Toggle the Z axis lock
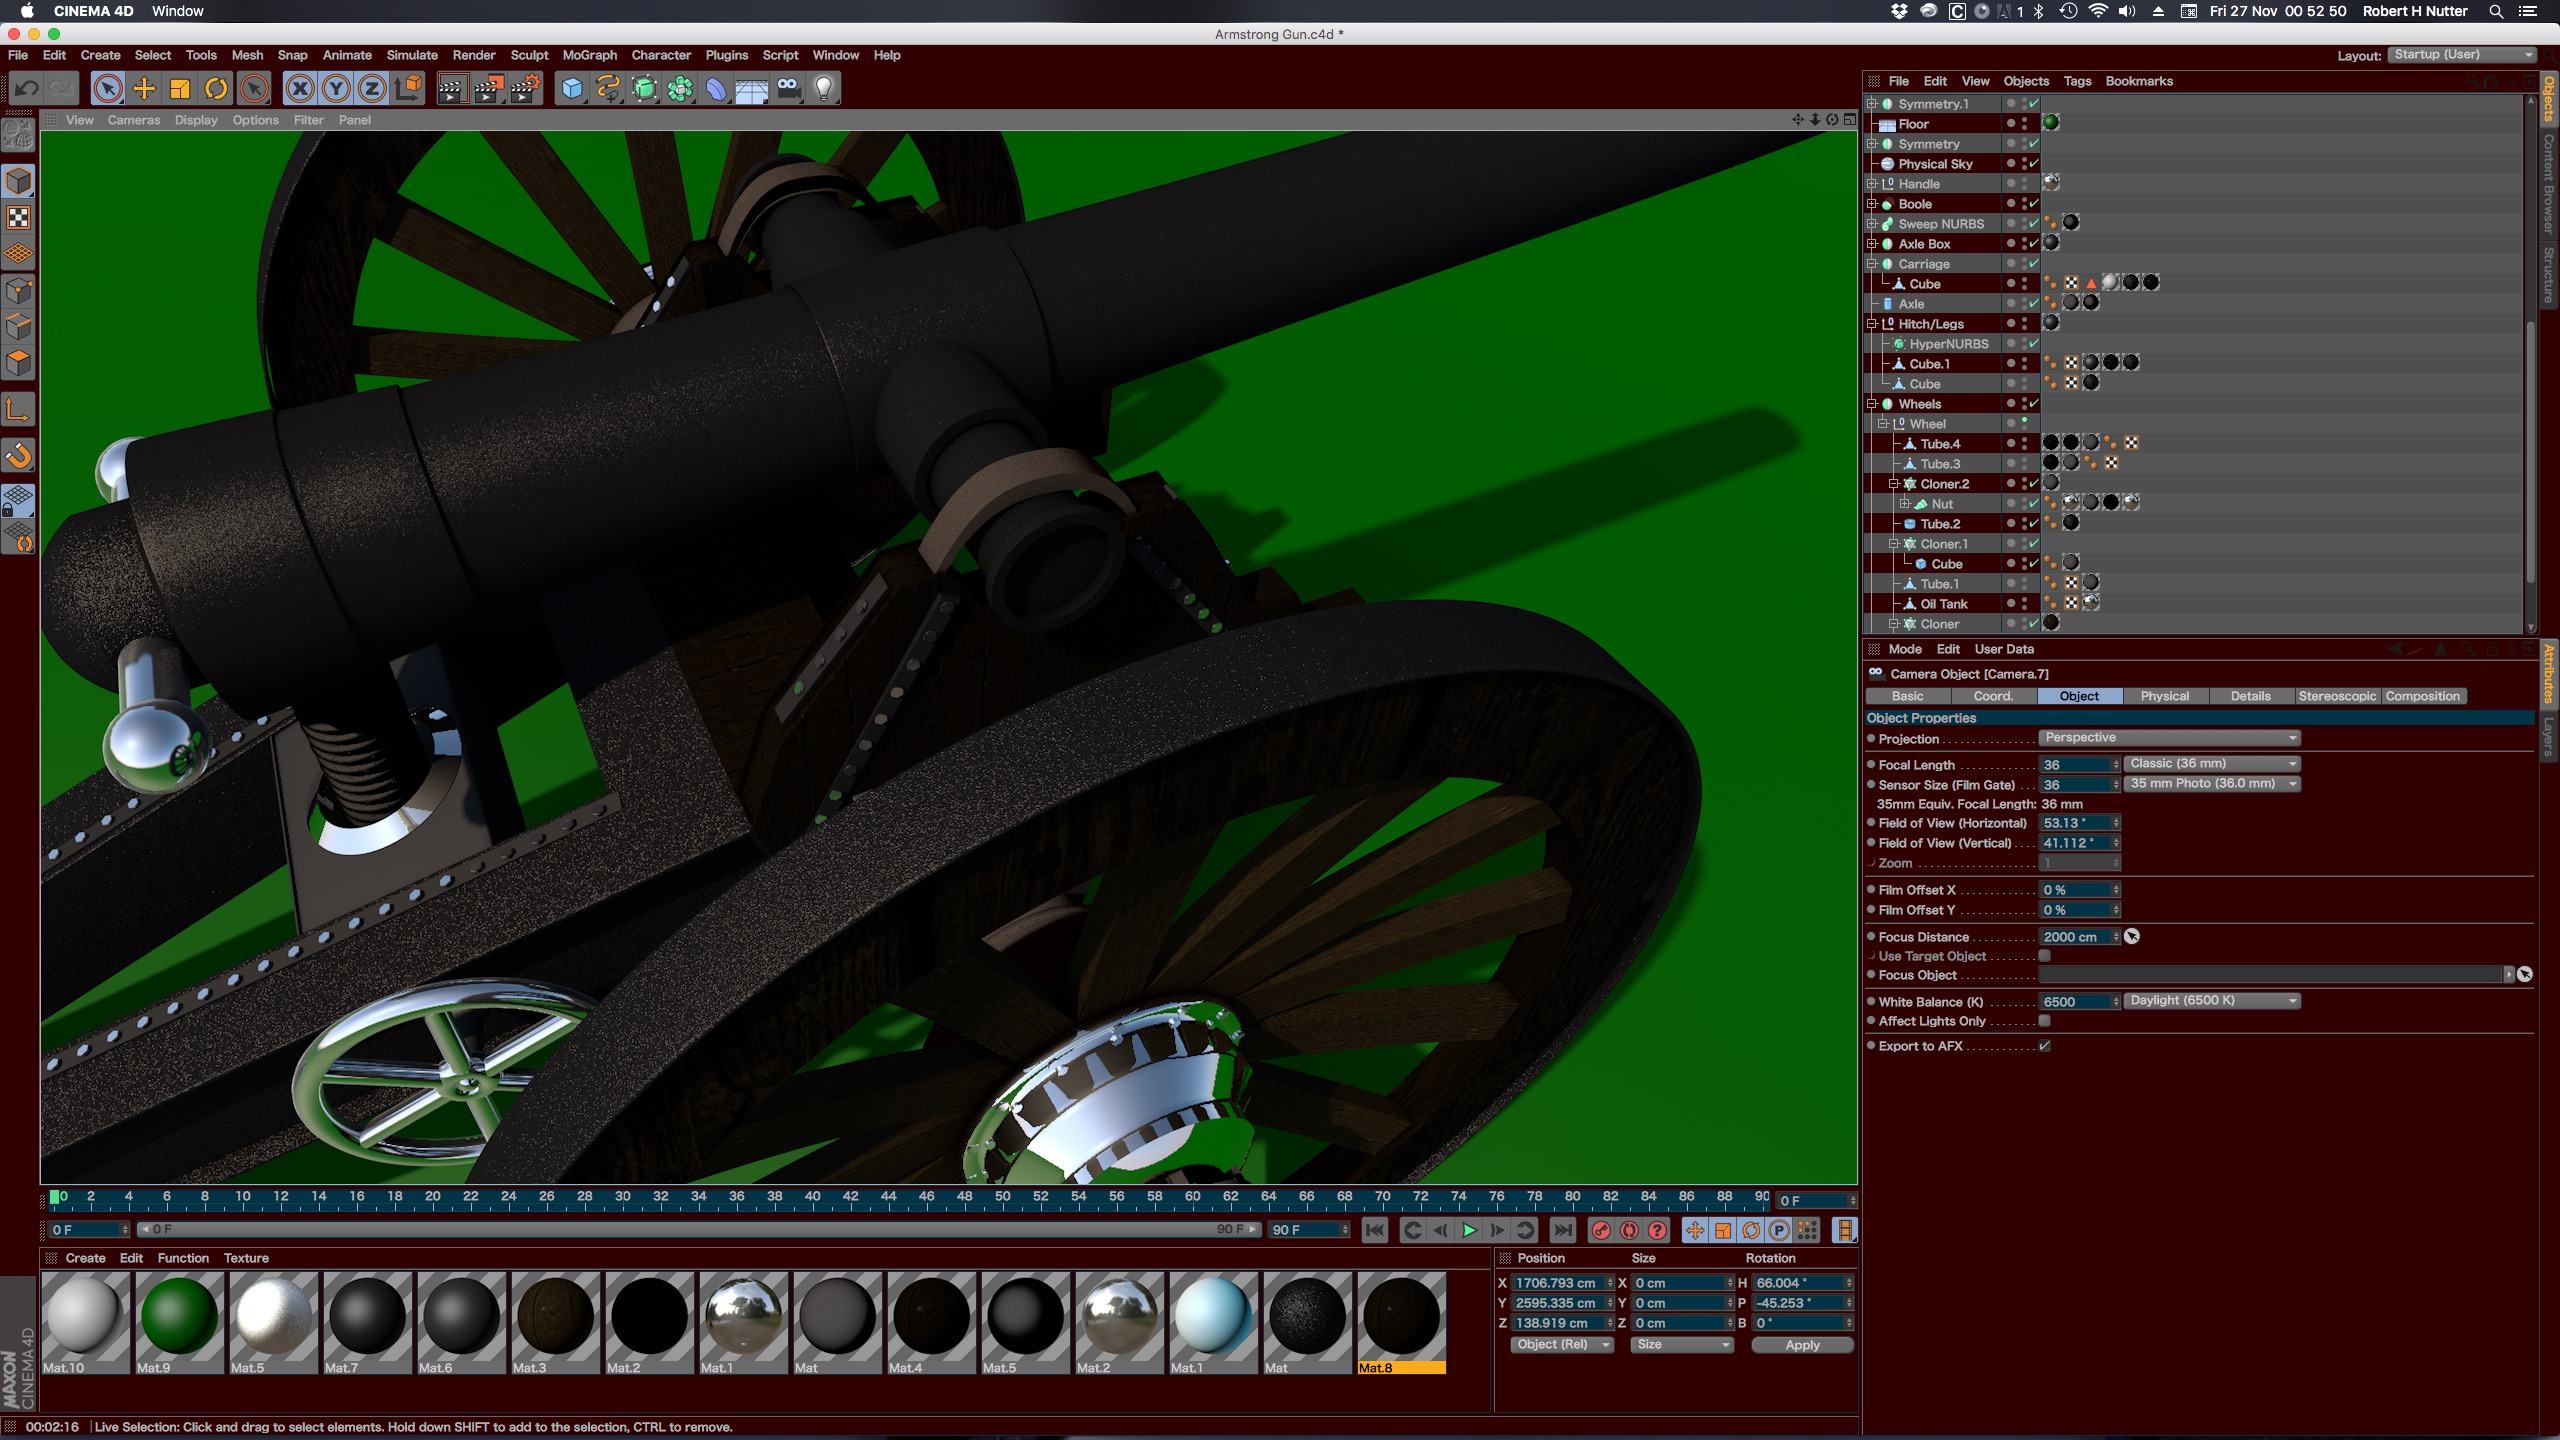 (x=372, y=89)
